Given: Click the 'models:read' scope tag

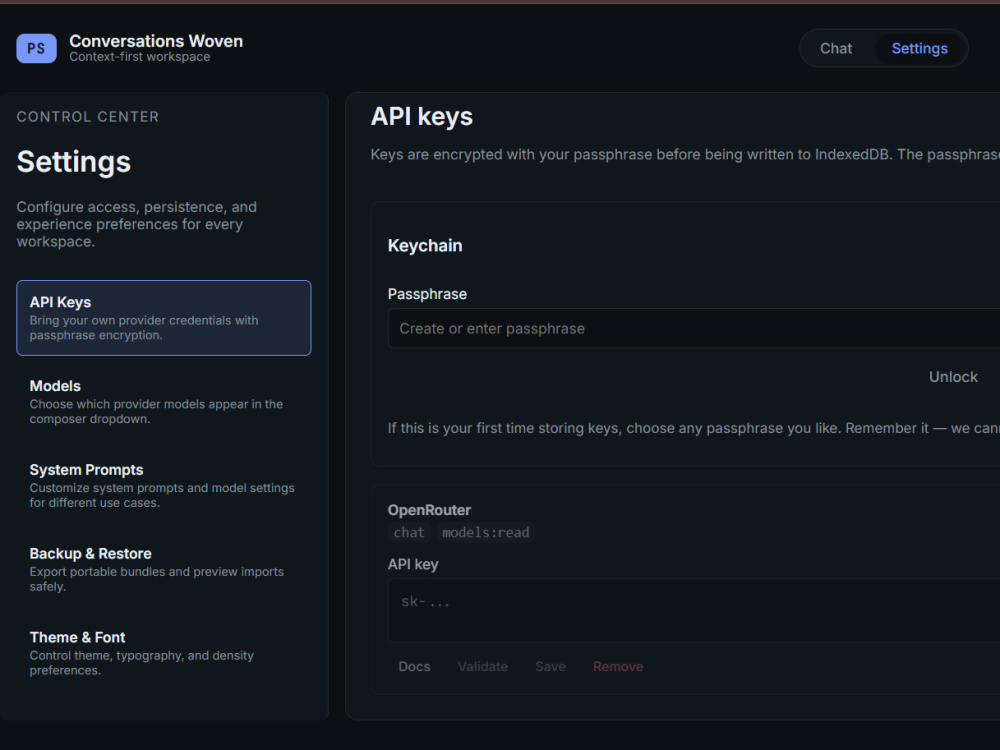Looking at the screenshot, I should tap(485, 533).
